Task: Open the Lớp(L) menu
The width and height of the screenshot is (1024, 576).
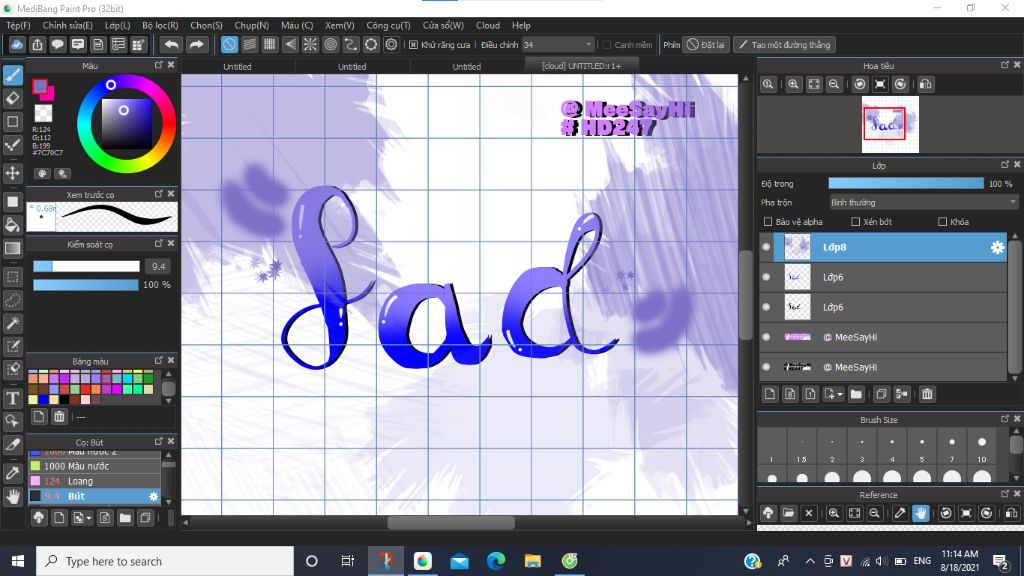Action: tap(118, 25)
